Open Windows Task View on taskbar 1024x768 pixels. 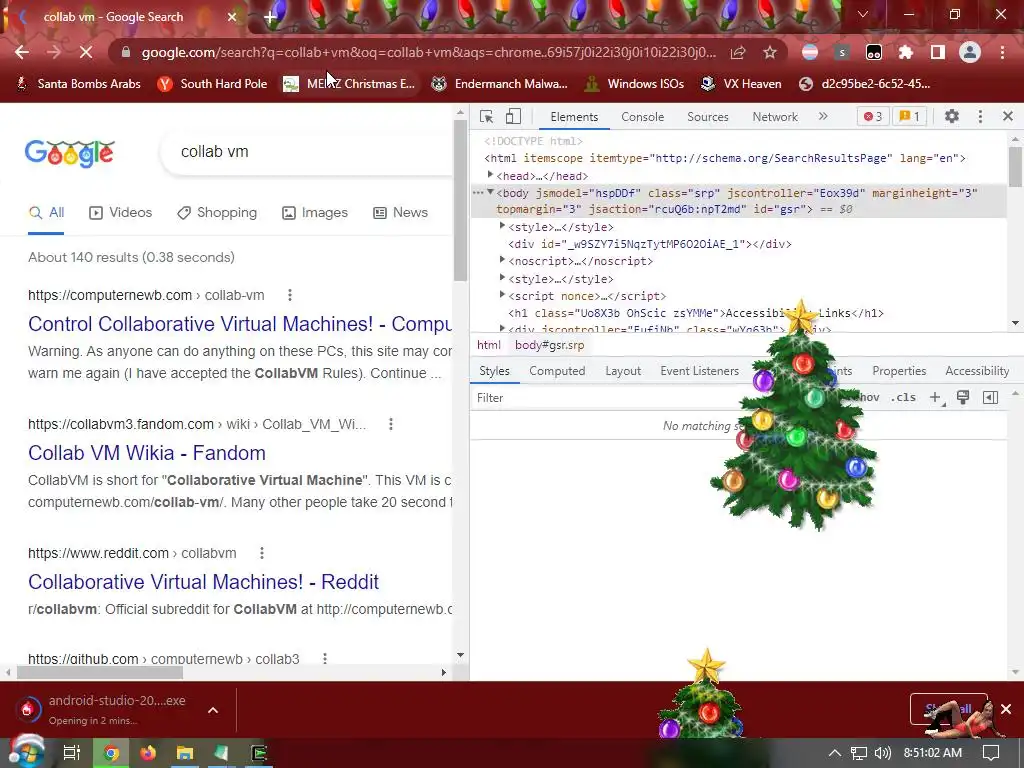click(72, 753)
